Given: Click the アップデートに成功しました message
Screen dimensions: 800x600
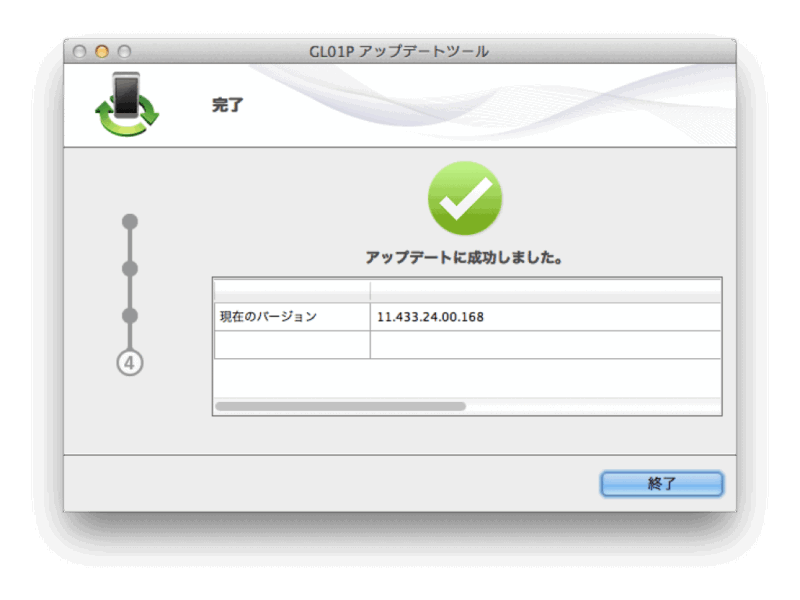Looking at the screenshot, I should (464, 254).
